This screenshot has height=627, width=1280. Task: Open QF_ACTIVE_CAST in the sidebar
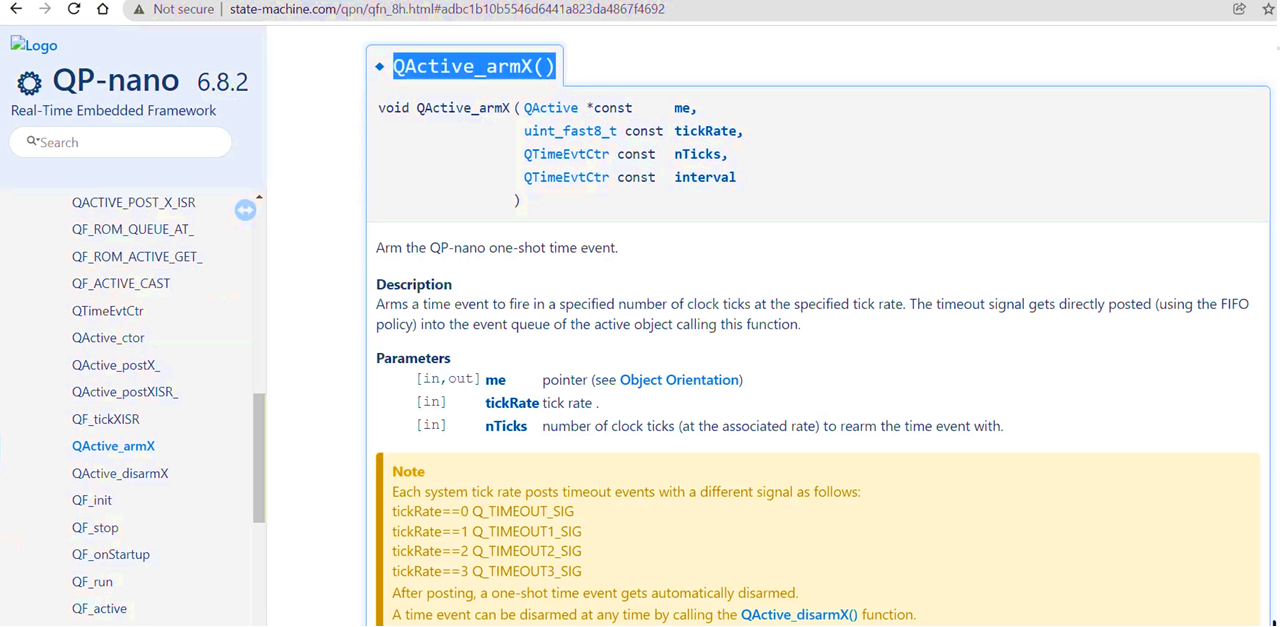tap(121, 283)
